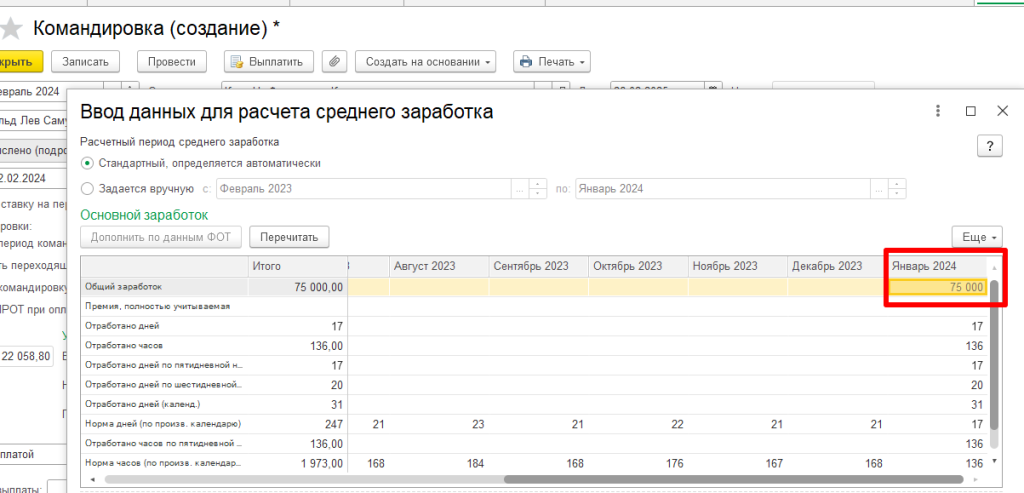Image resolution: width=1024 pixels, height=493 pixels.
Task: Click the 1 973,00 total in the 'Норма часов' row
Action: [320, 463]
